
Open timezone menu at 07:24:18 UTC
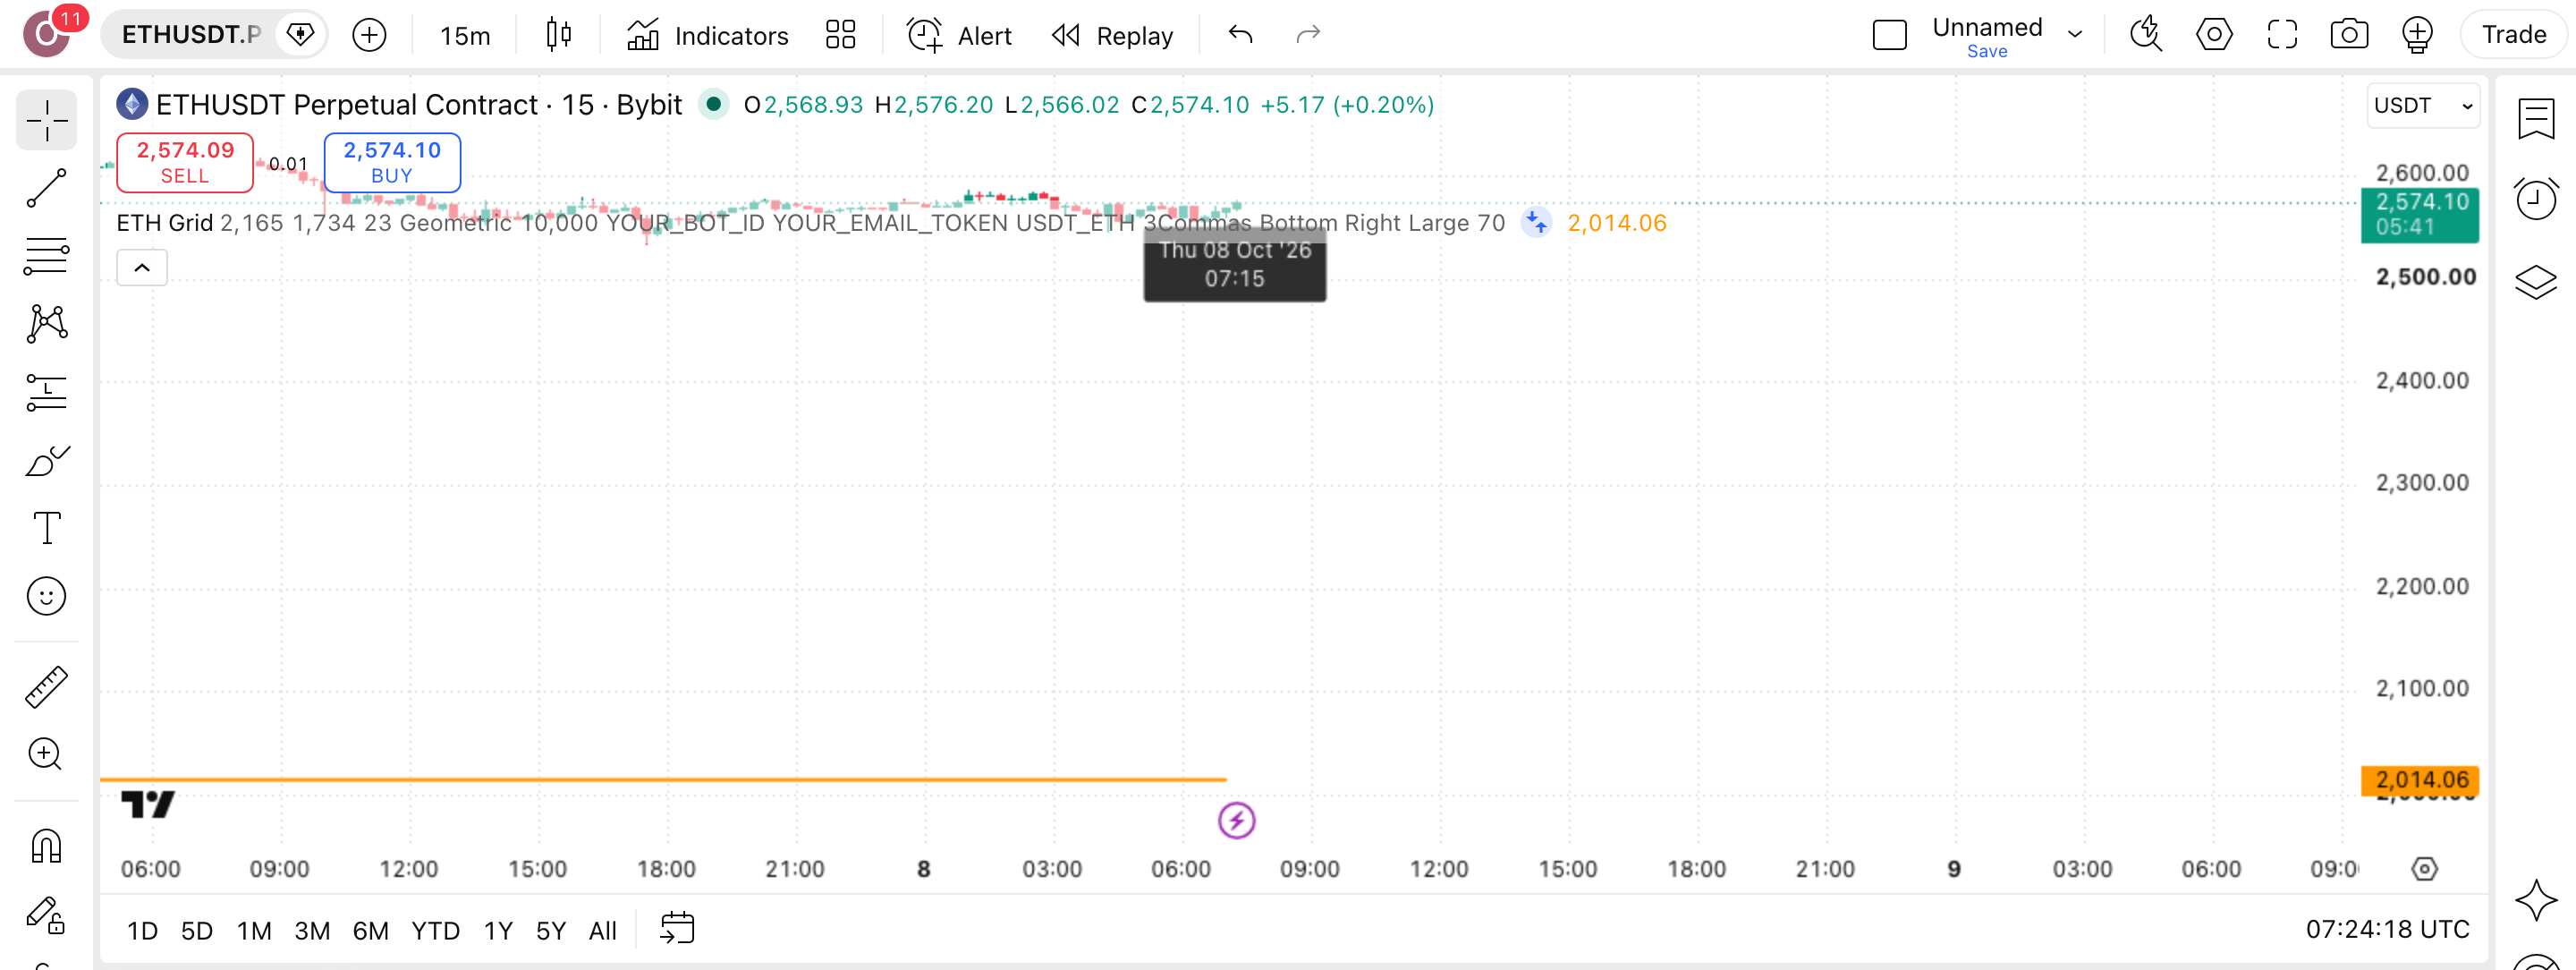coord(2387,930)
